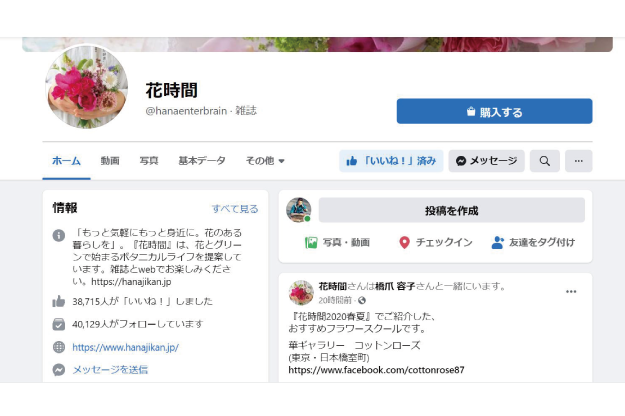Open the https://www.hanajikan.jp/ link
This screenshot has height=416, width=625.
coord(125,347)
